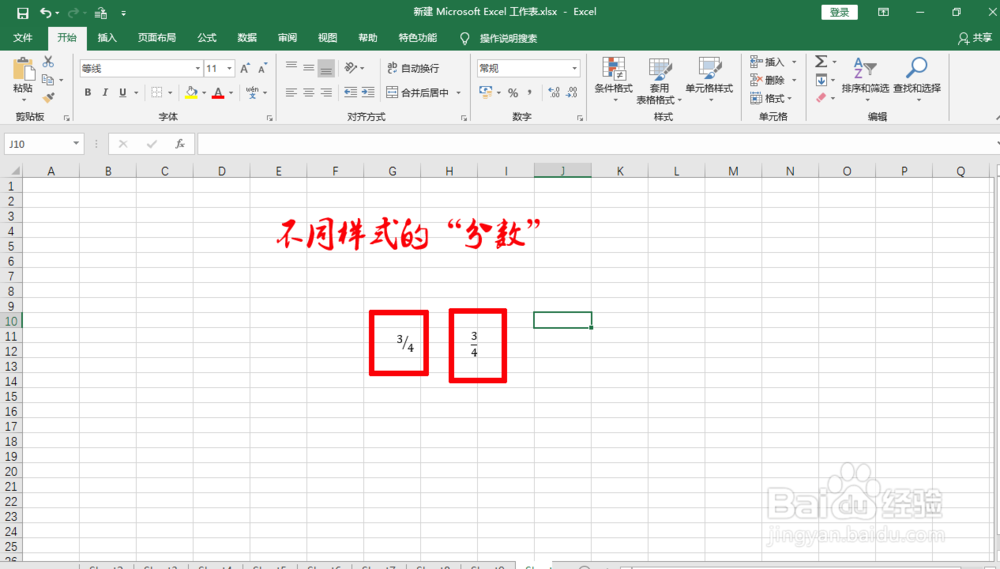Open Format as Table styles
The width and height of the screenshot is (1000, 569).
pyautogui.click(x=659, y=80)
